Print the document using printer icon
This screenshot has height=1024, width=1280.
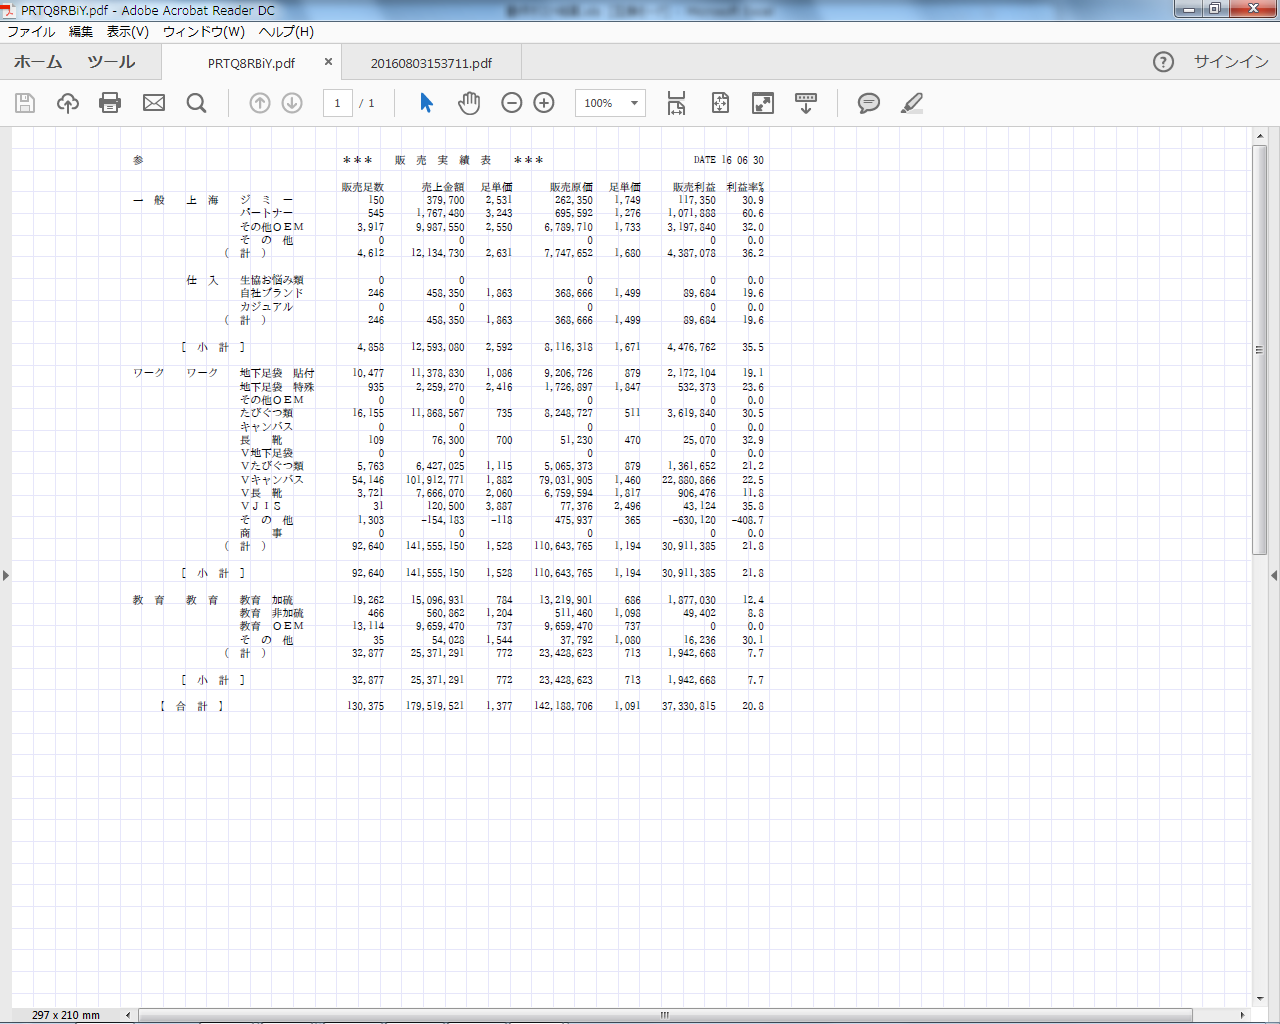coord(110,103)
